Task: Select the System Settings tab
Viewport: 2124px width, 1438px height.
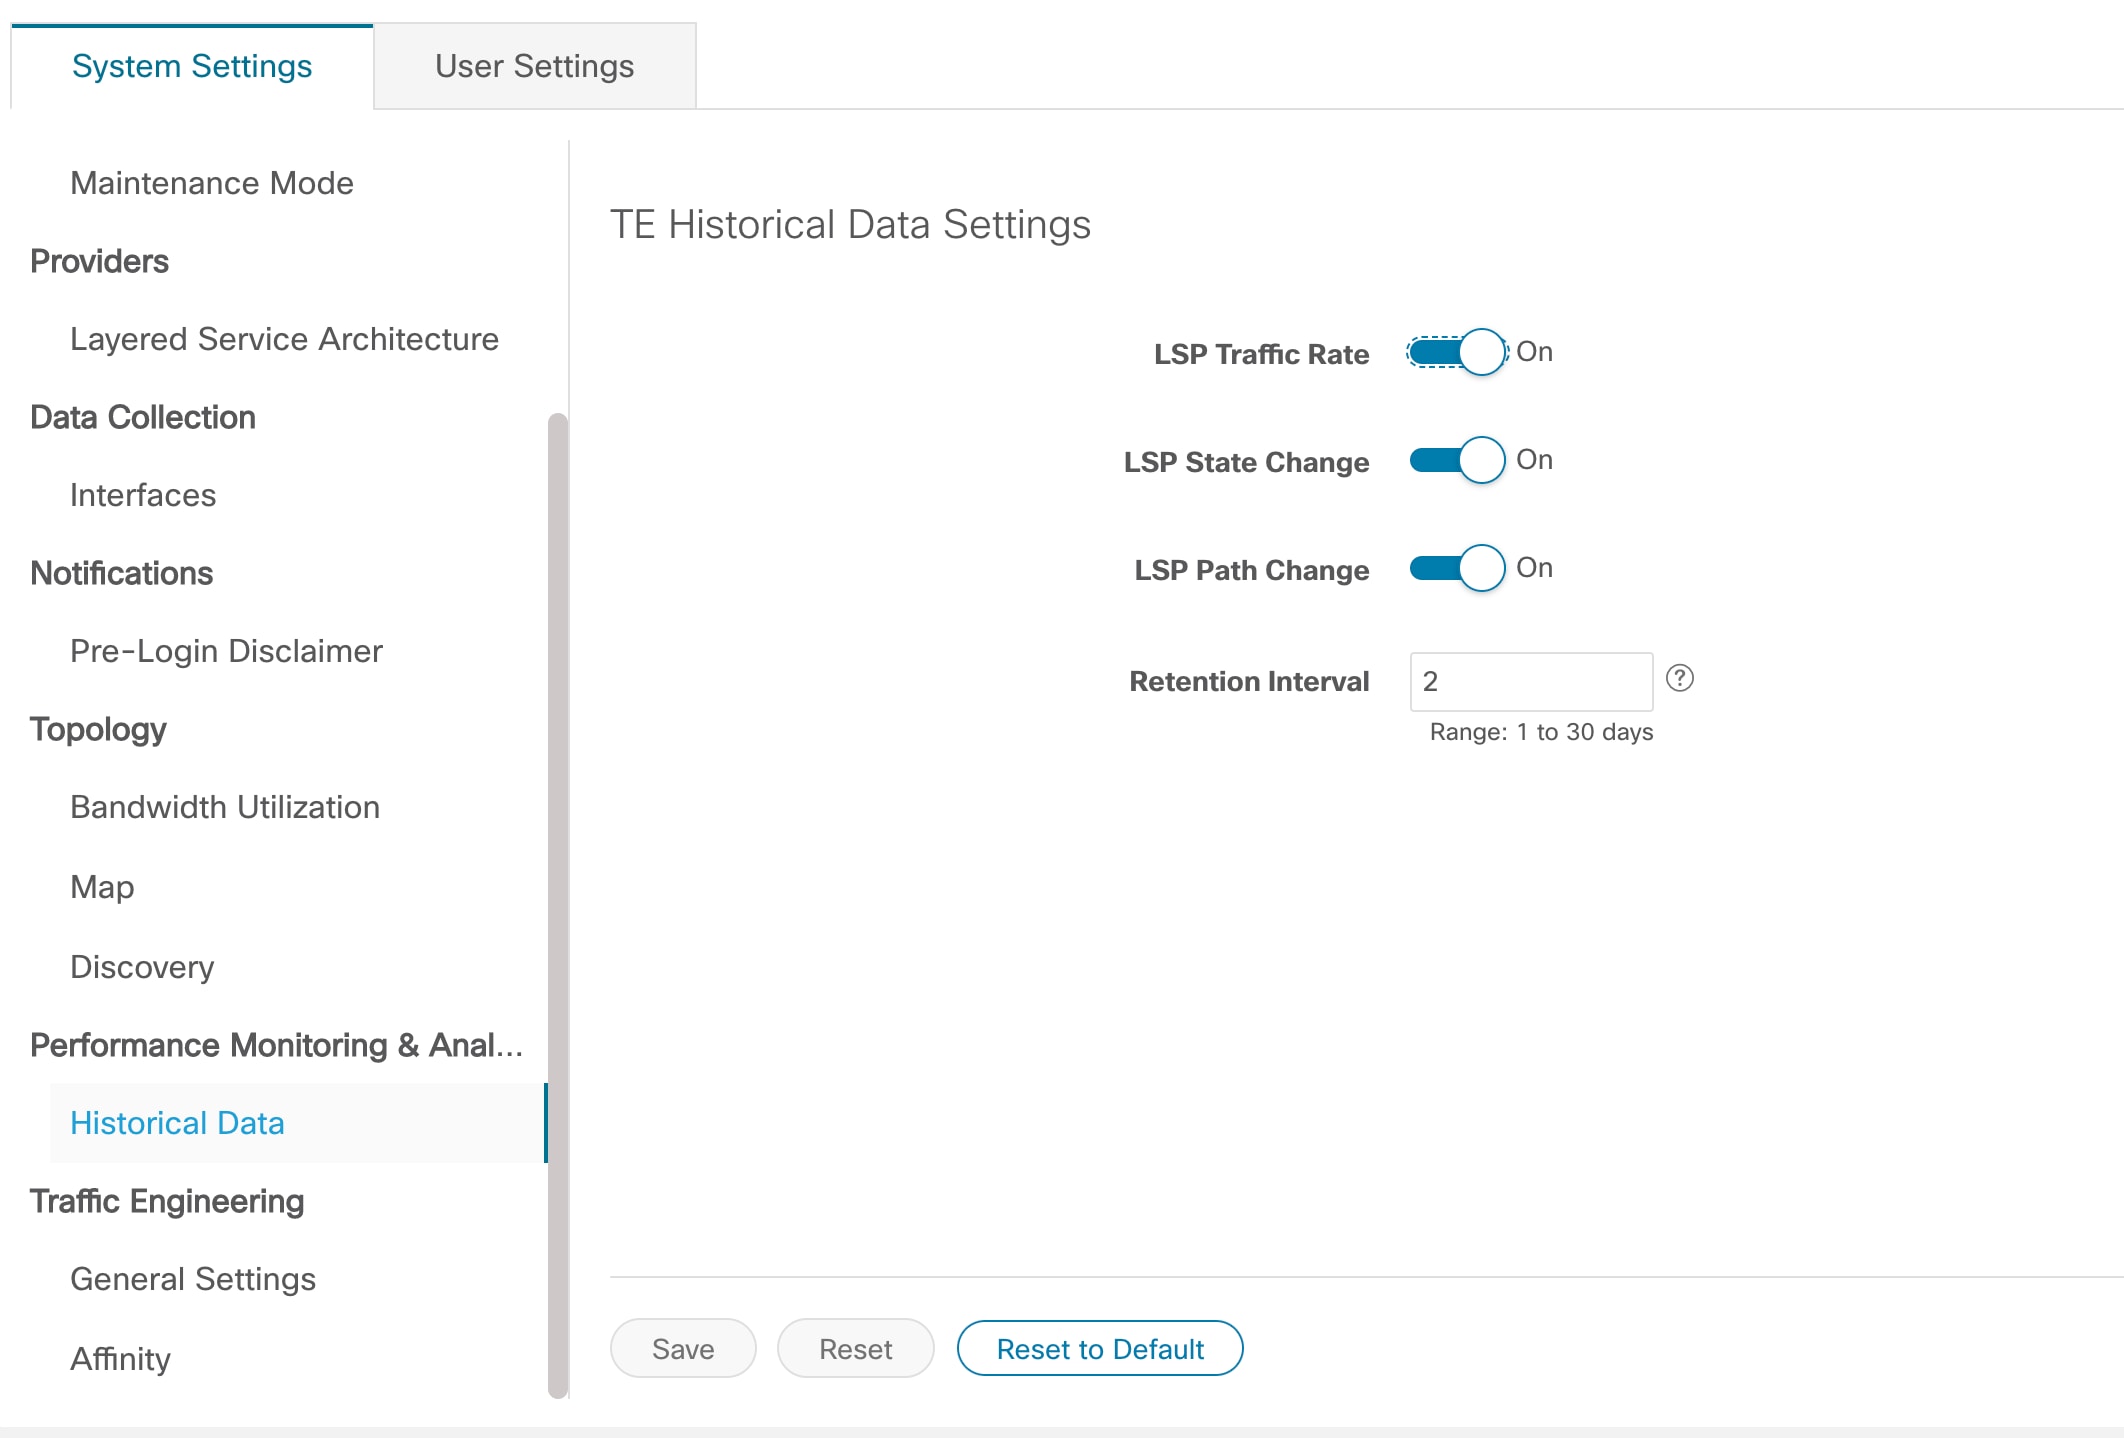Action: 192,66
